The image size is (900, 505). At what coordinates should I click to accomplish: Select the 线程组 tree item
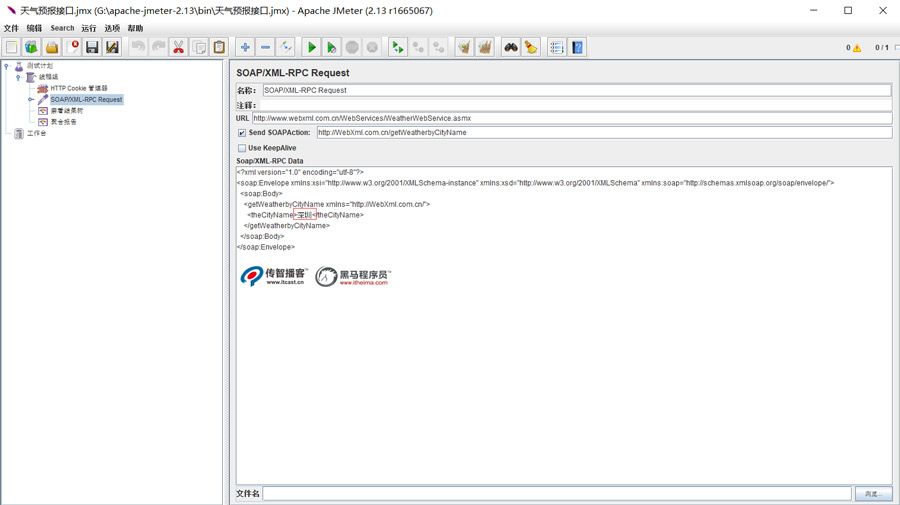(x=48, y=77)
